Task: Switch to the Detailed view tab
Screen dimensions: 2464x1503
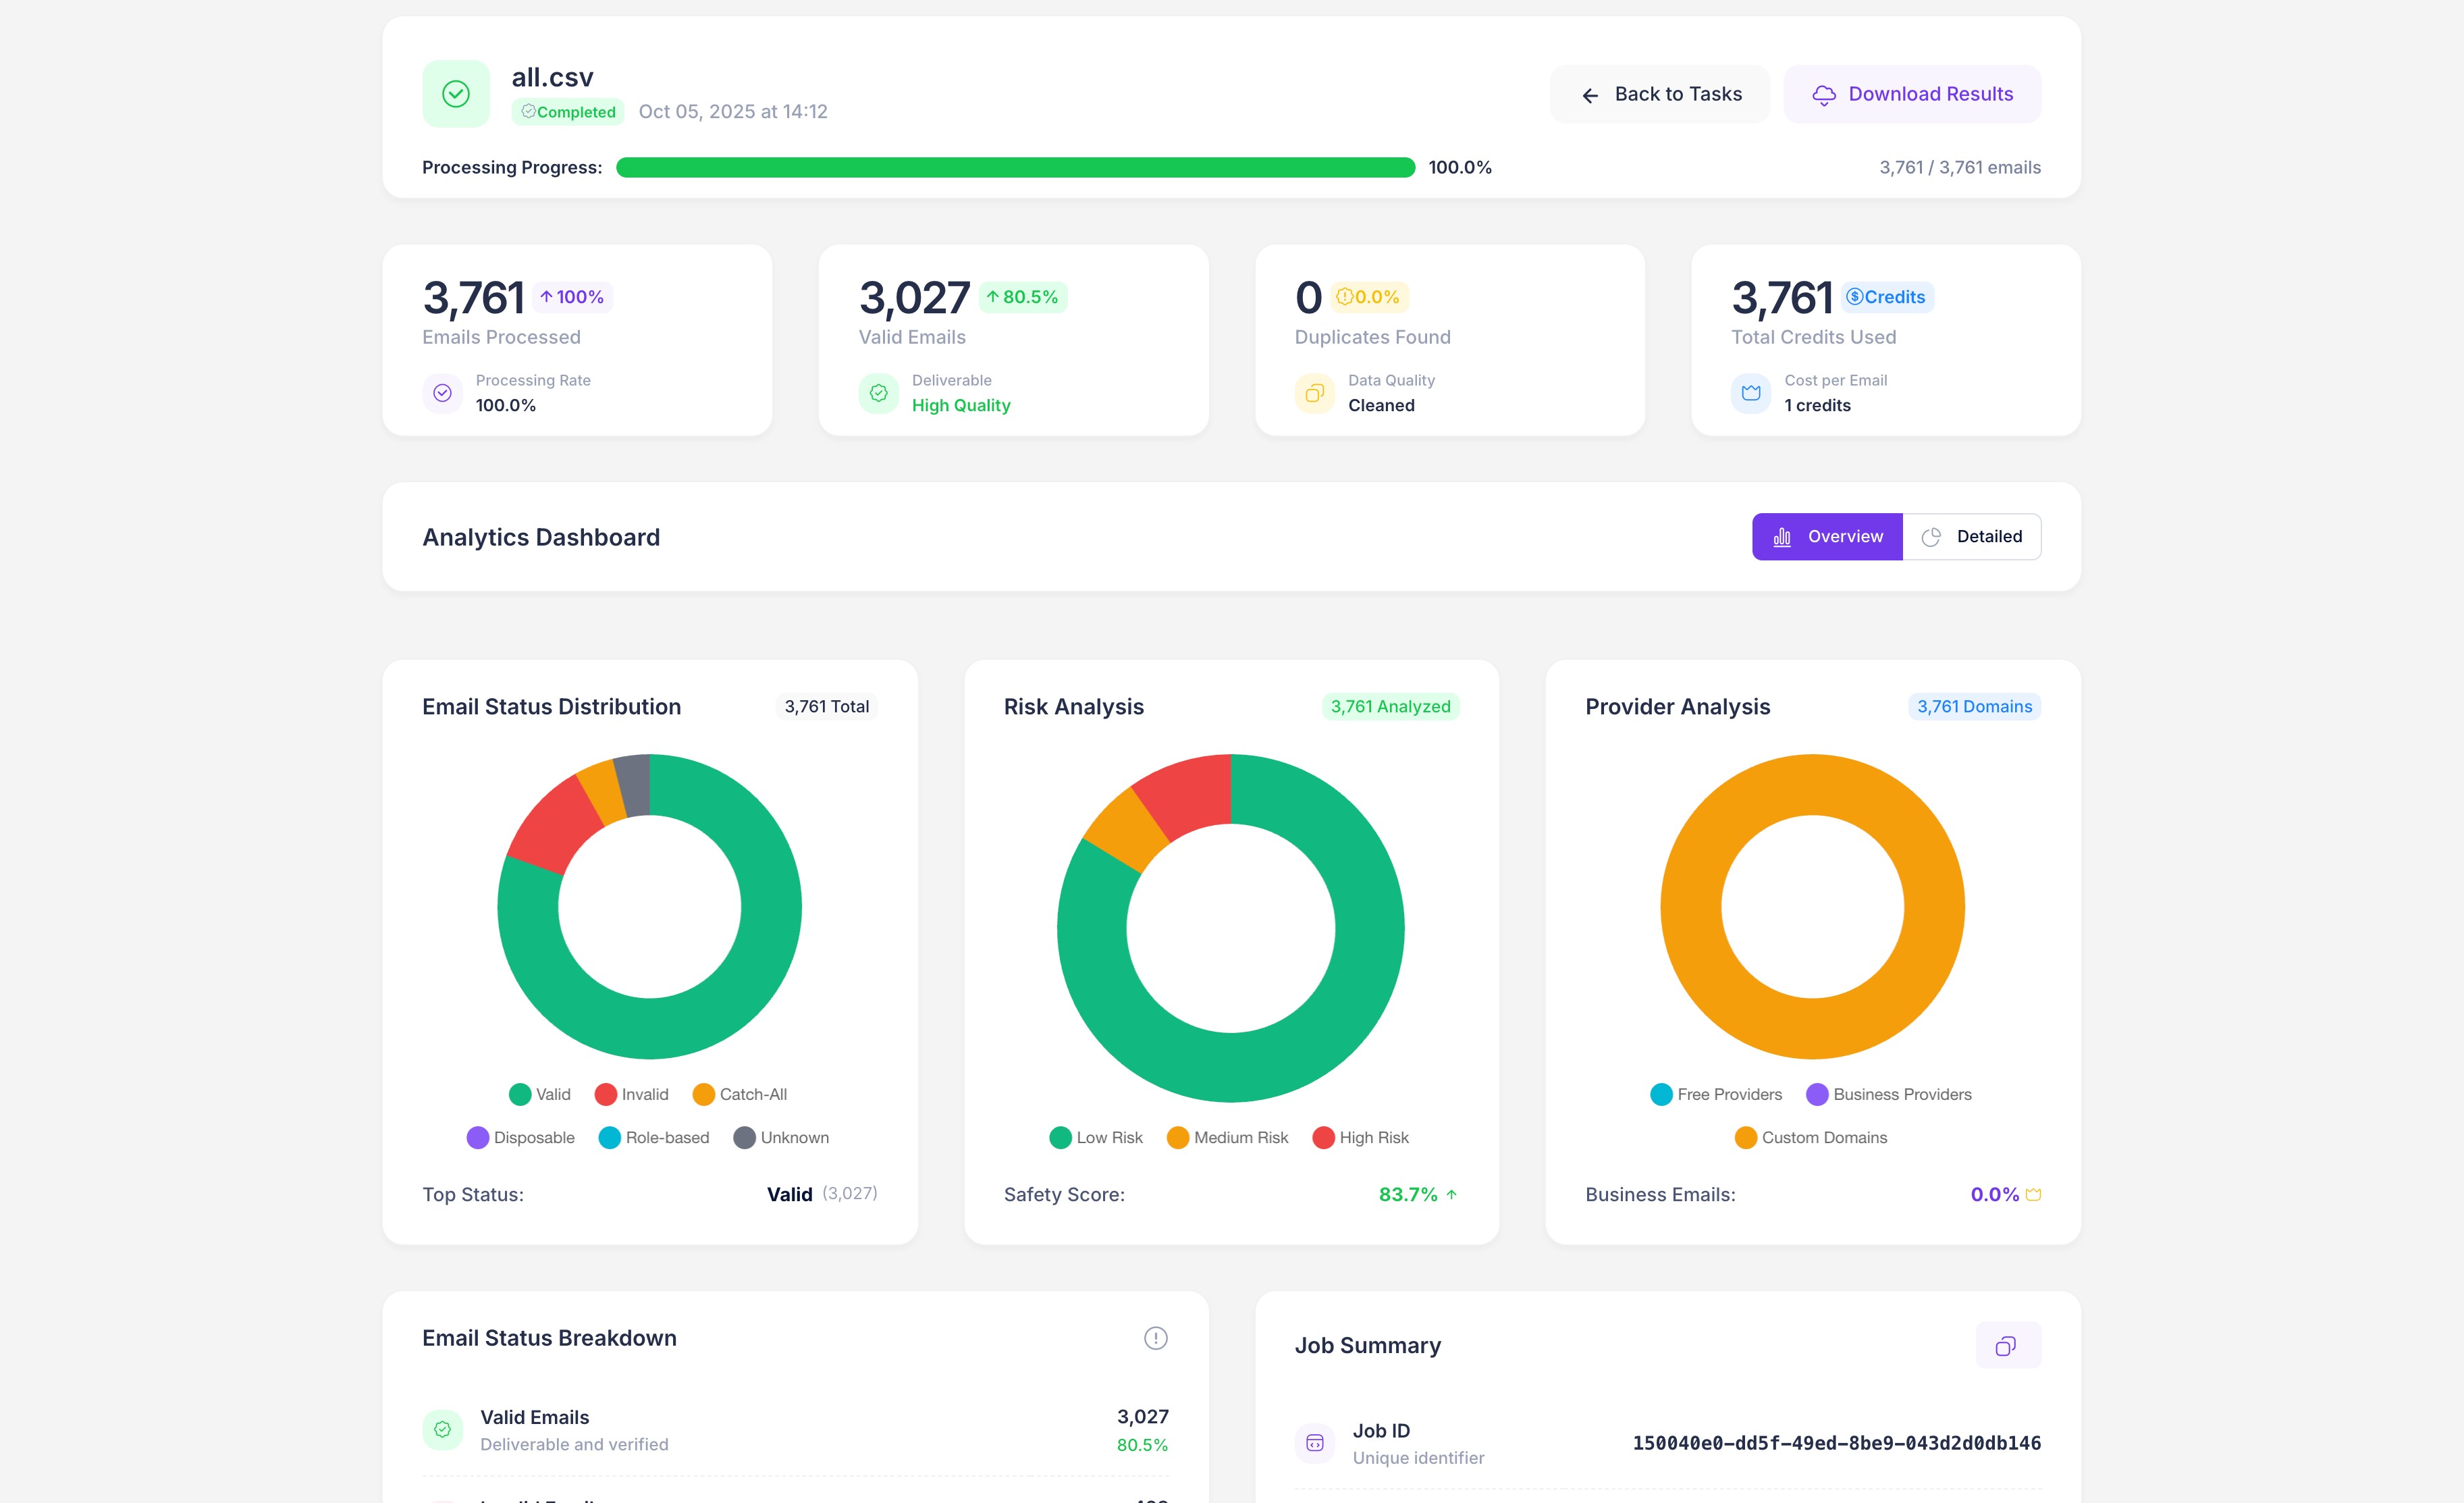Action: (1971, 537)
